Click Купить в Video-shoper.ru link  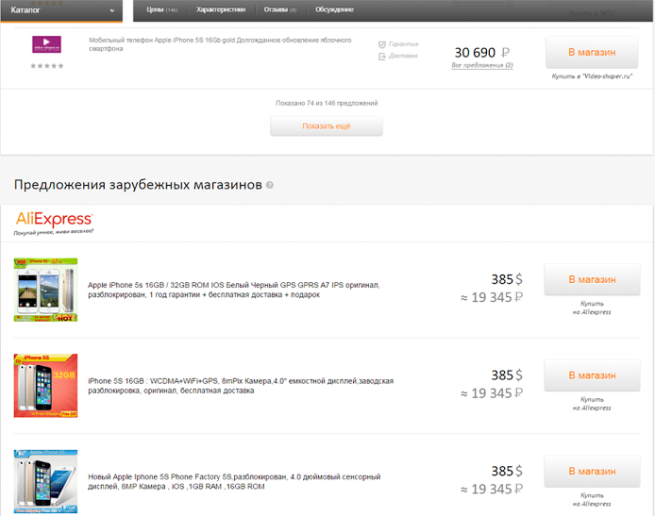592,76
